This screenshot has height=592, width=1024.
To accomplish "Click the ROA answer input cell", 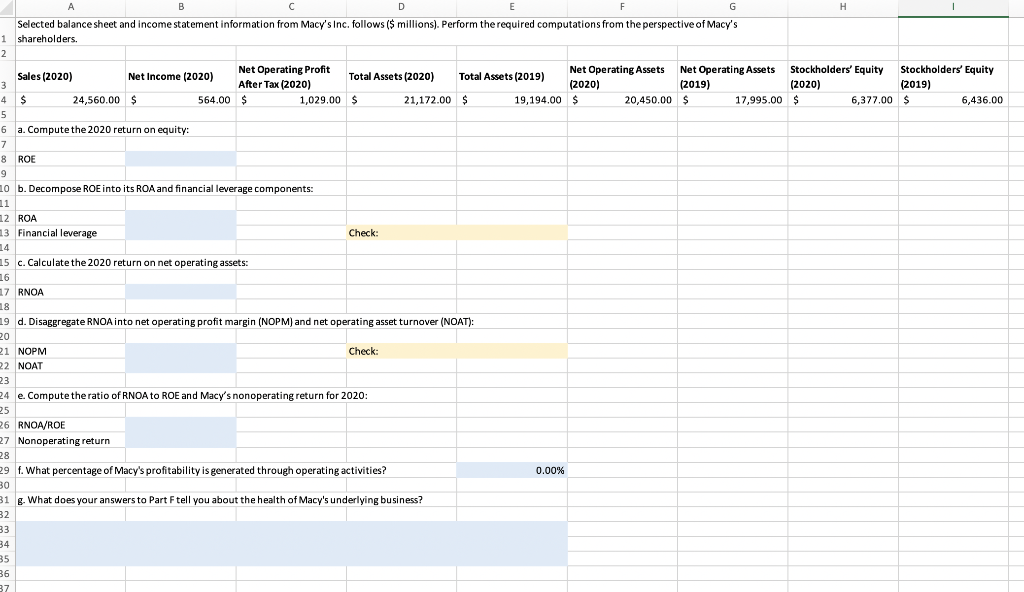I will [x=180, y=218].
